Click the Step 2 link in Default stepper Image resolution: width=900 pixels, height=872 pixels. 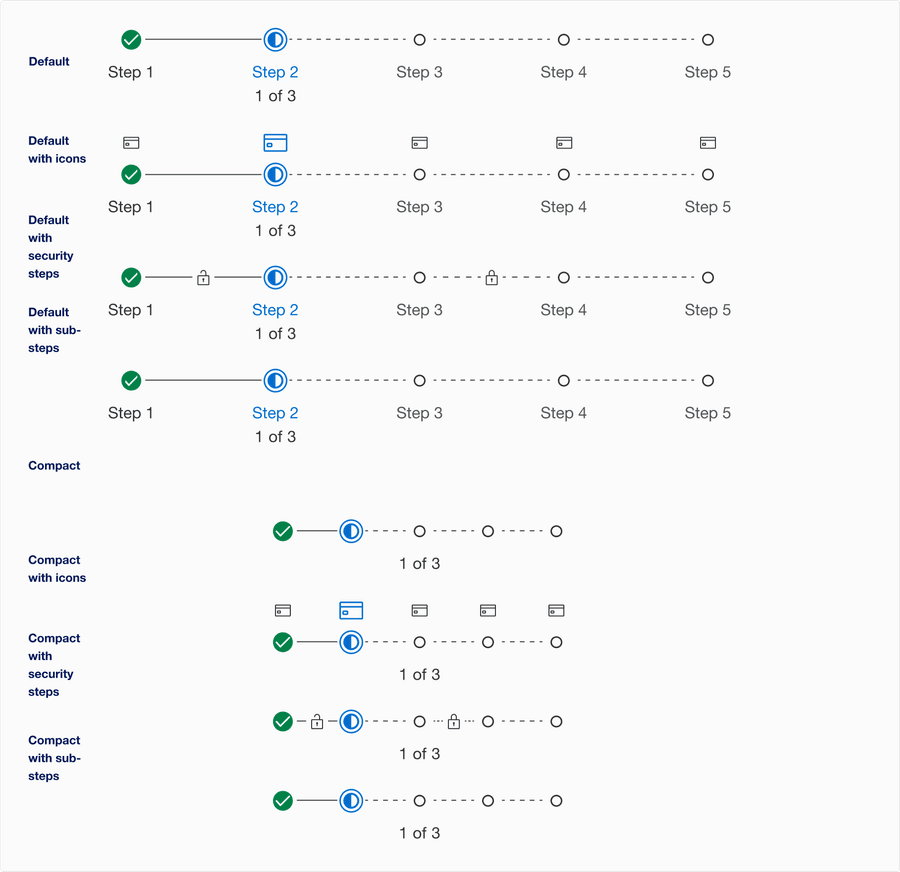[275, 72]
